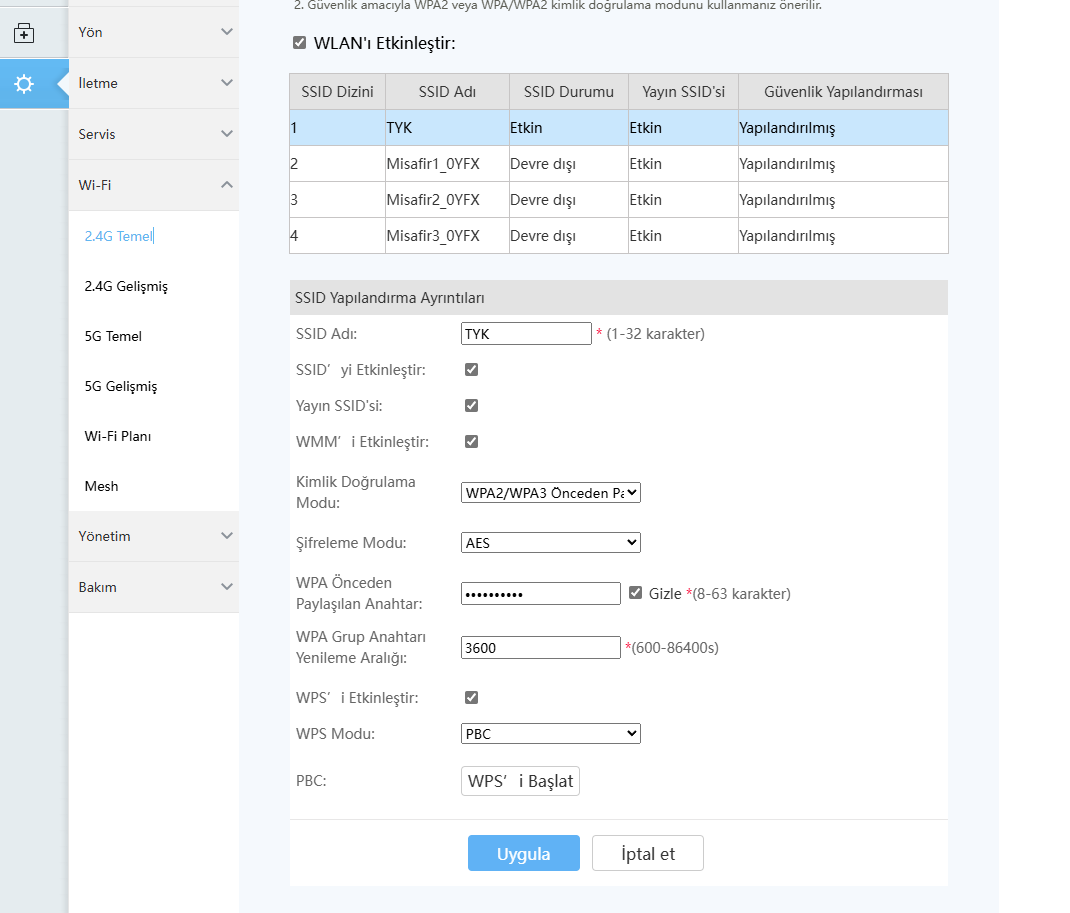Open the Mesh settings page
Image resolution: width=1070 pixels, height=913 pixels.
[101, 486]
